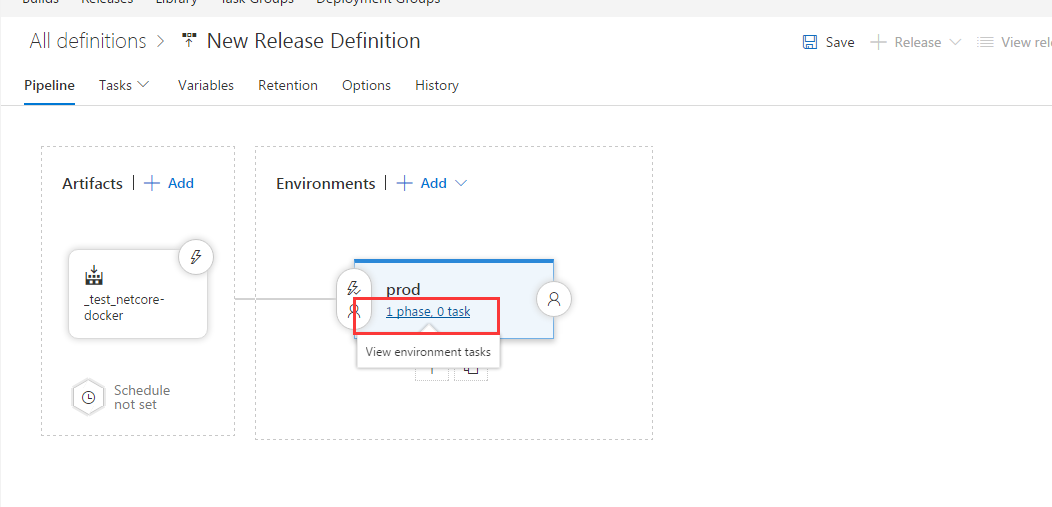The height and width of the screenshot is (507, 1052).
Task: Click the View releases list icon
Action: [x=985, y=42]
